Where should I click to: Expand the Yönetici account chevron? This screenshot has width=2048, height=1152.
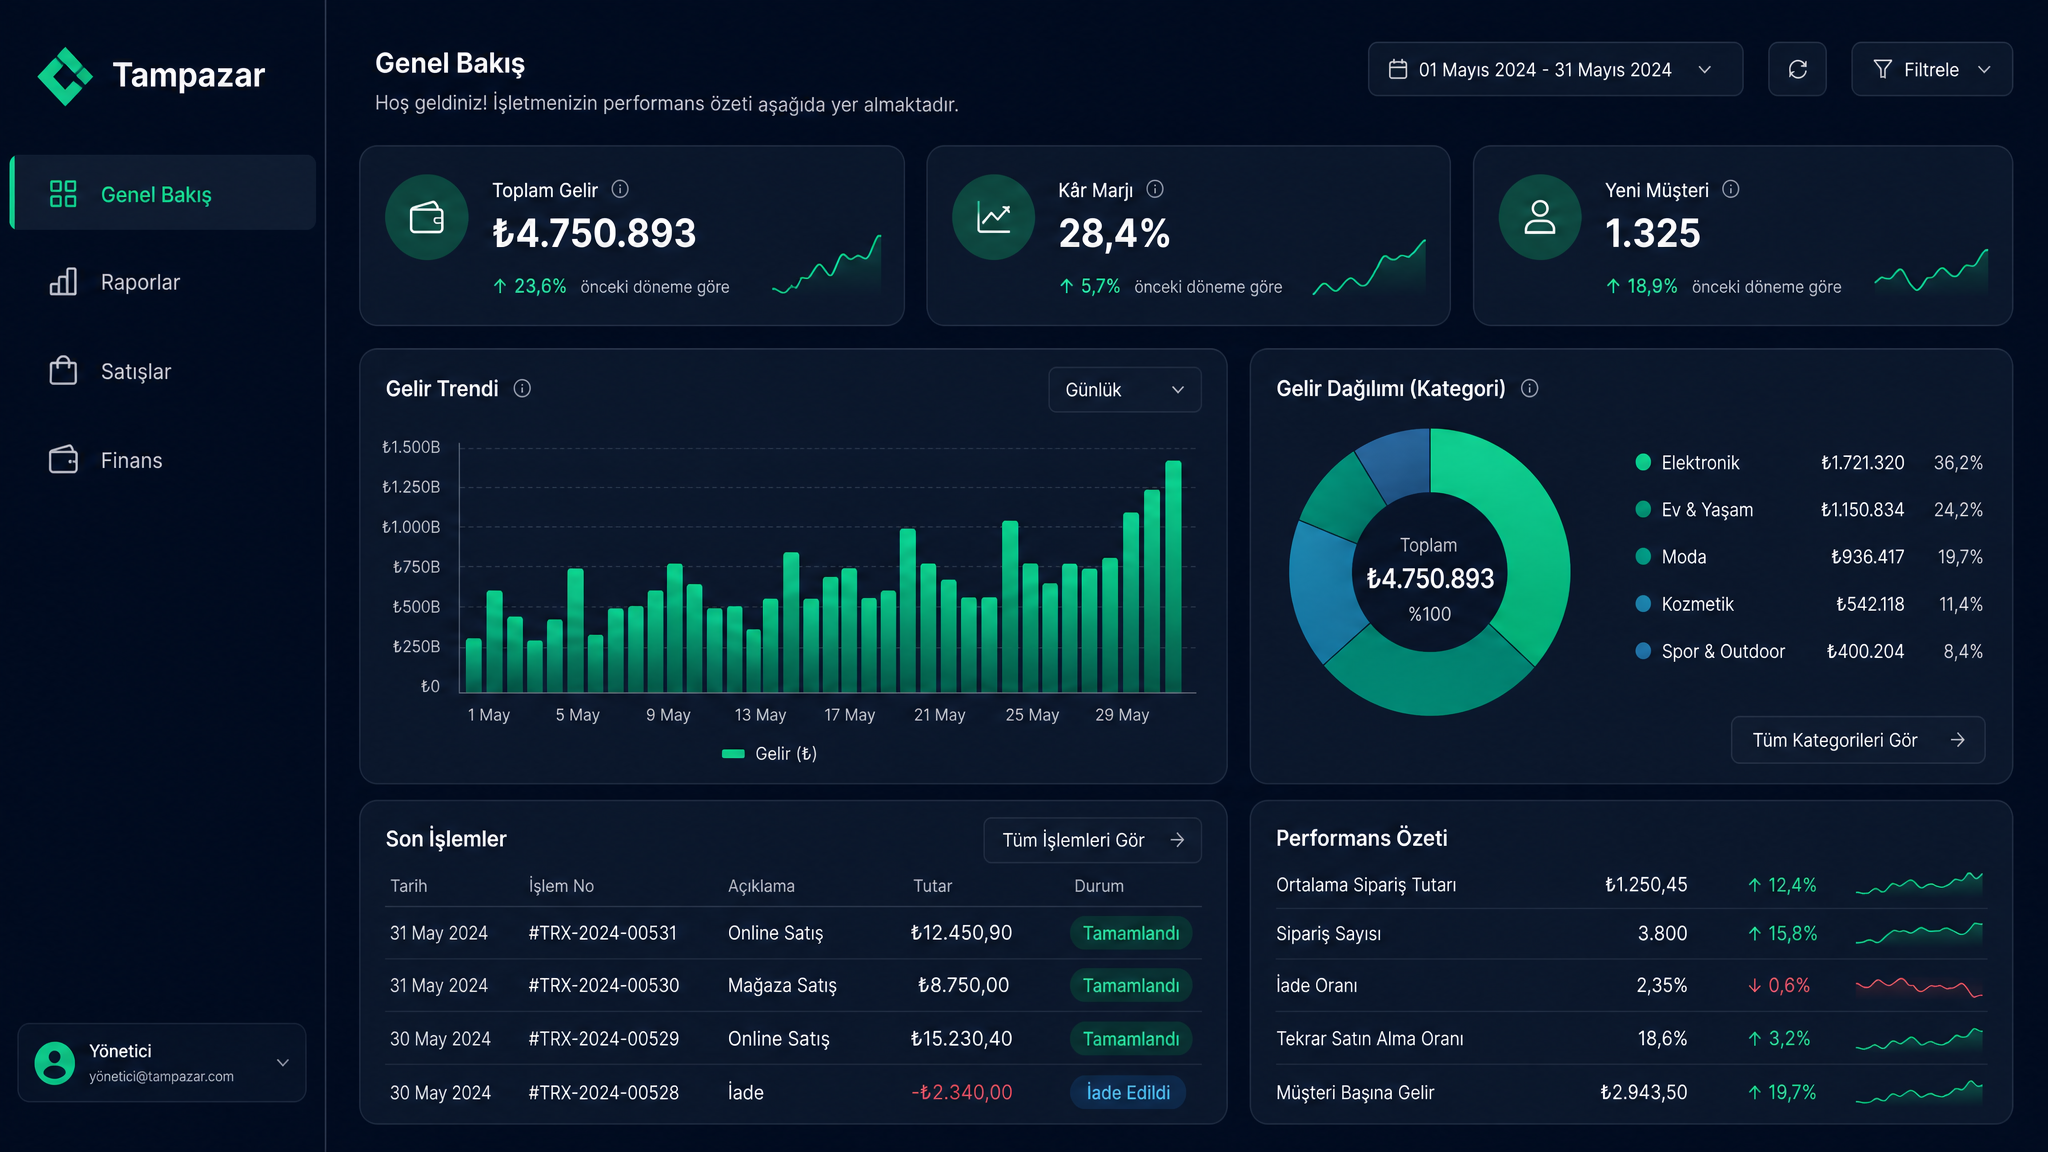pos(283,1063)
